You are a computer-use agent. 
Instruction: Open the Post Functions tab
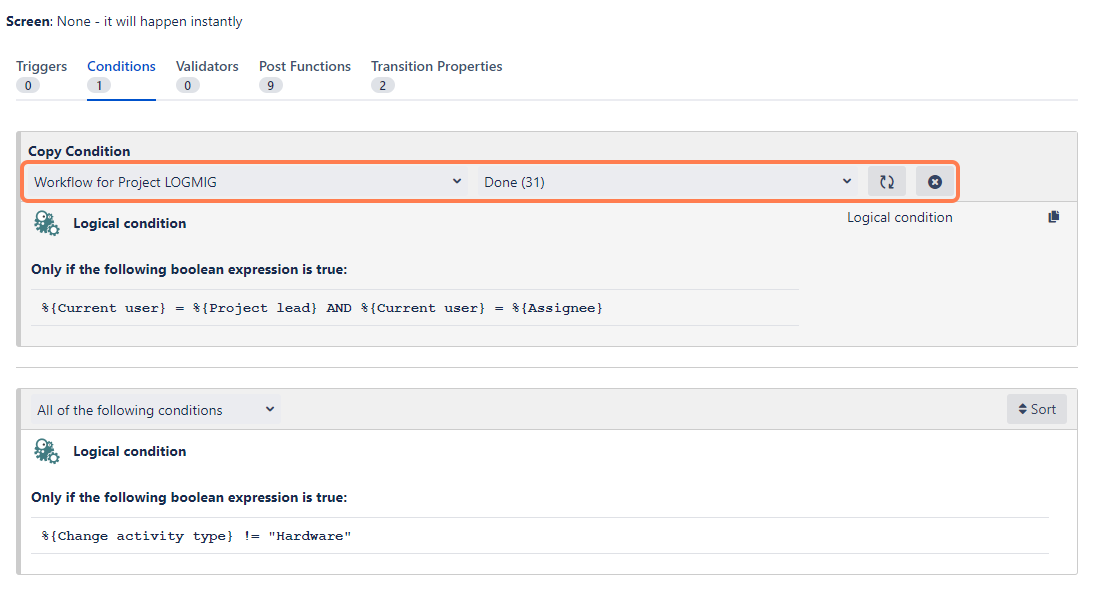pyautogui.click(x=305, y=67)
